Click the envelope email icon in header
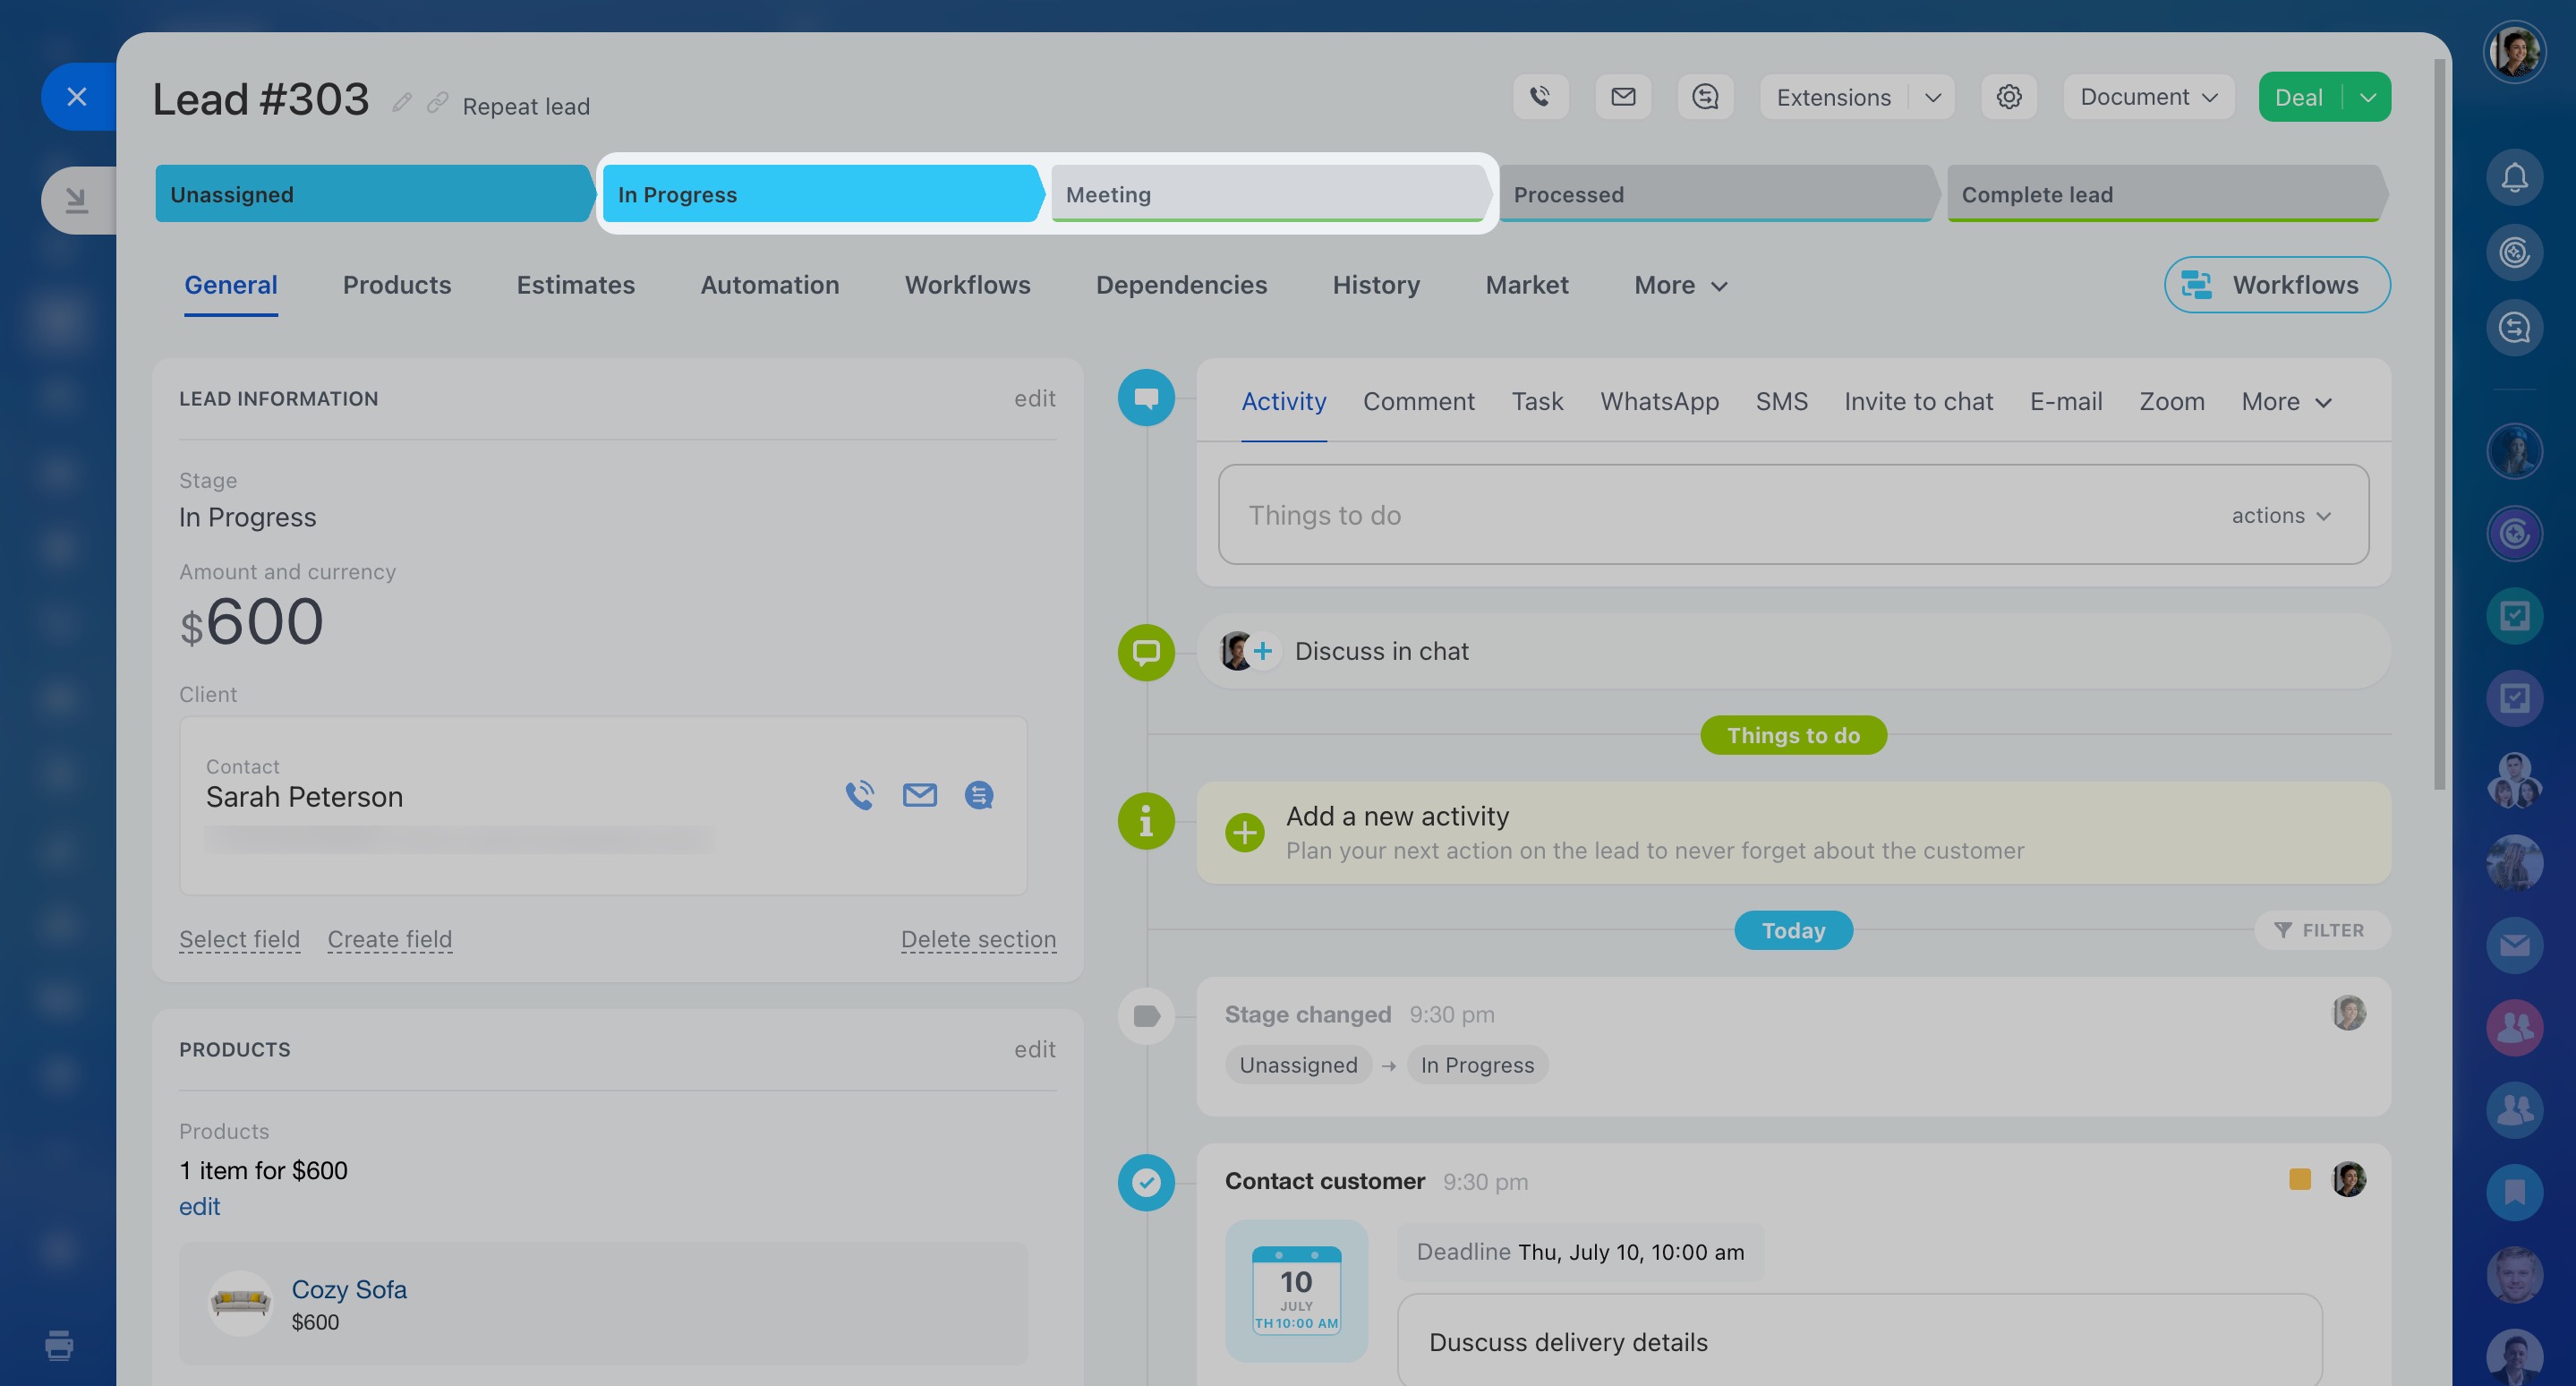The image size is (2576, 1386). [x=1623, y=97]
